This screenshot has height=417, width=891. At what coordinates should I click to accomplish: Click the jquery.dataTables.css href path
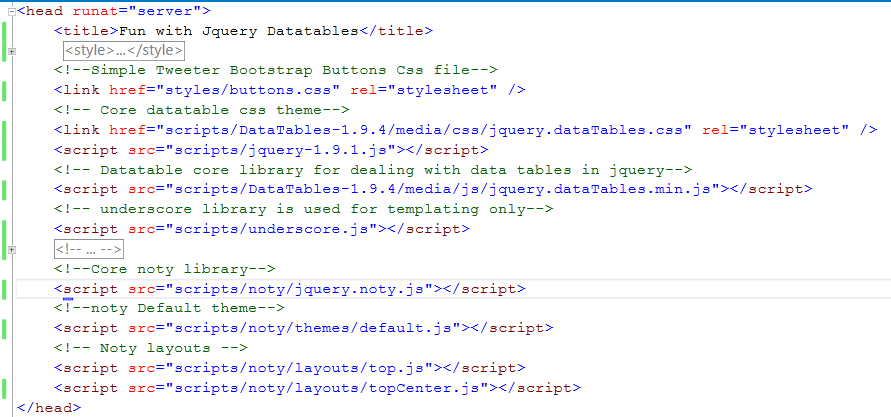[423, 130]
